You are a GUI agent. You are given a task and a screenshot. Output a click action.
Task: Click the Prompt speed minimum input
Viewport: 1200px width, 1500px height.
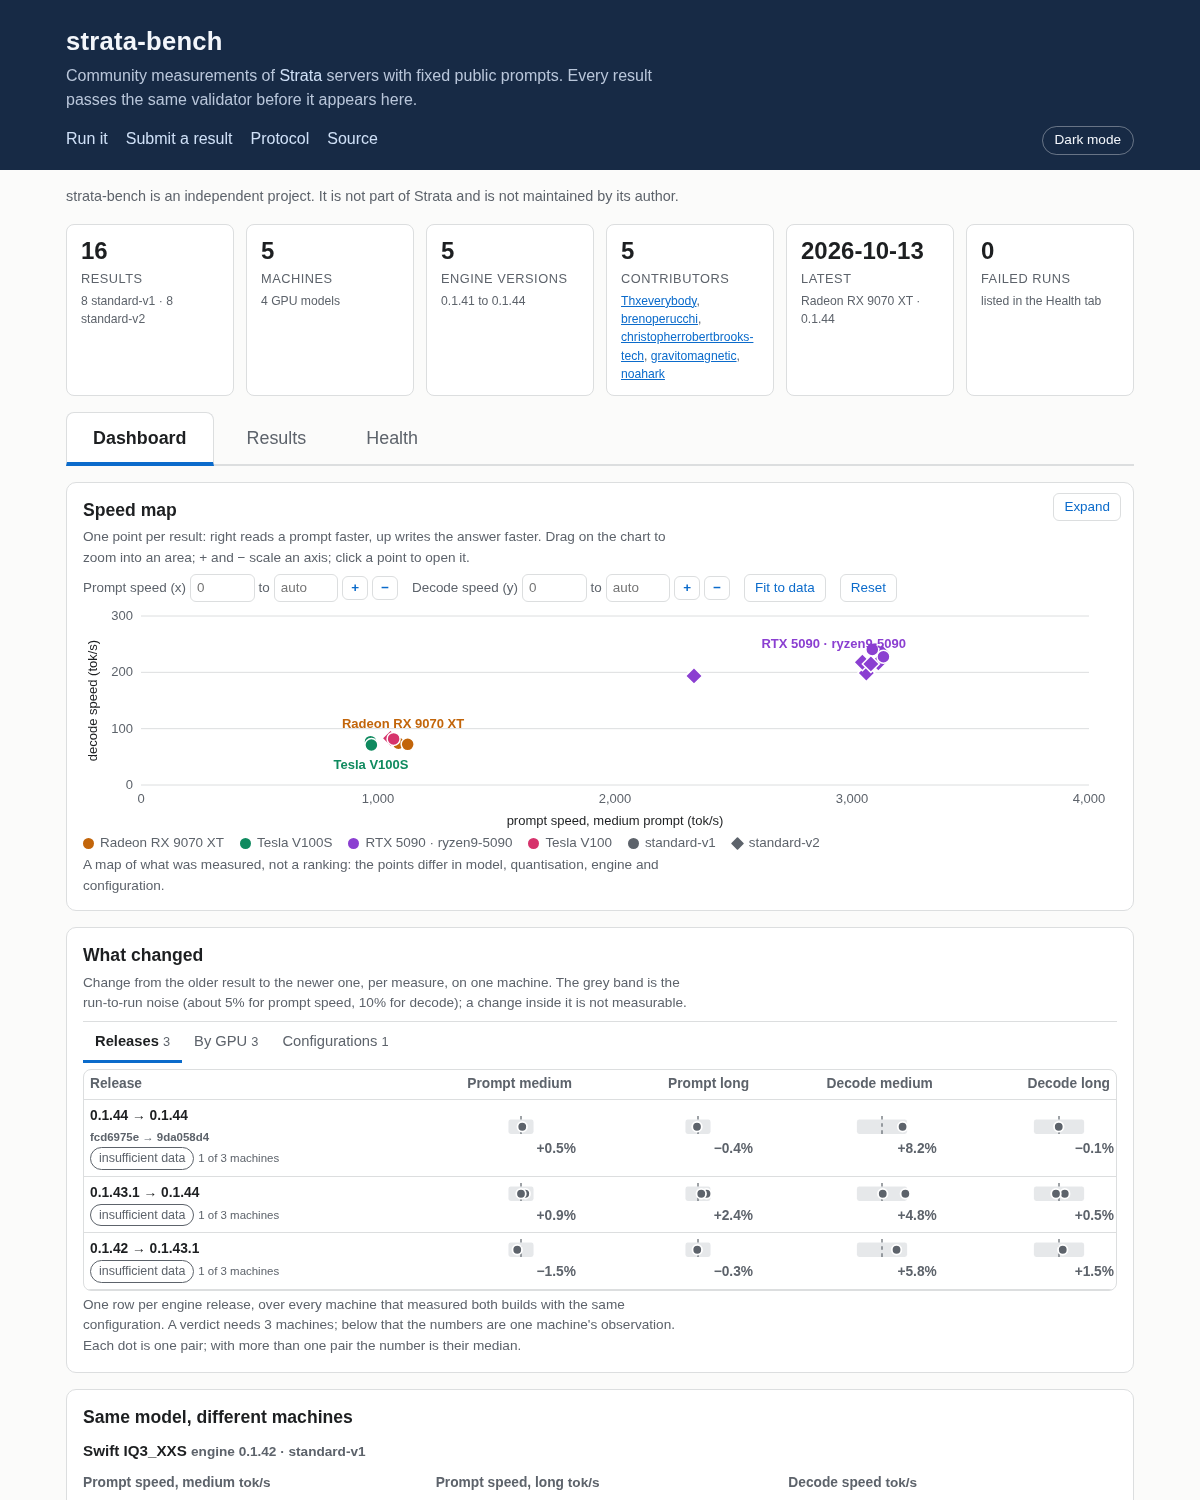[222, 588]
